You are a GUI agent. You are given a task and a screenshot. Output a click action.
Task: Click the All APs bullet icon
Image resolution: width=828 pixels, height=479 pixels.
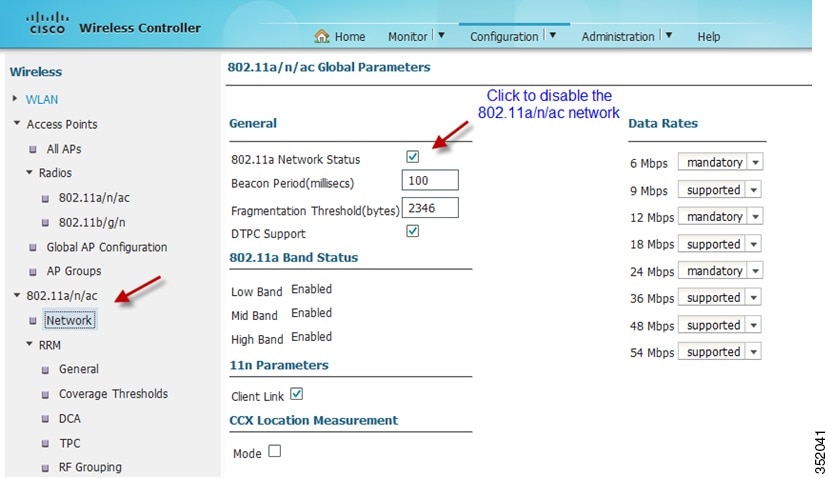tap(33, 149)
